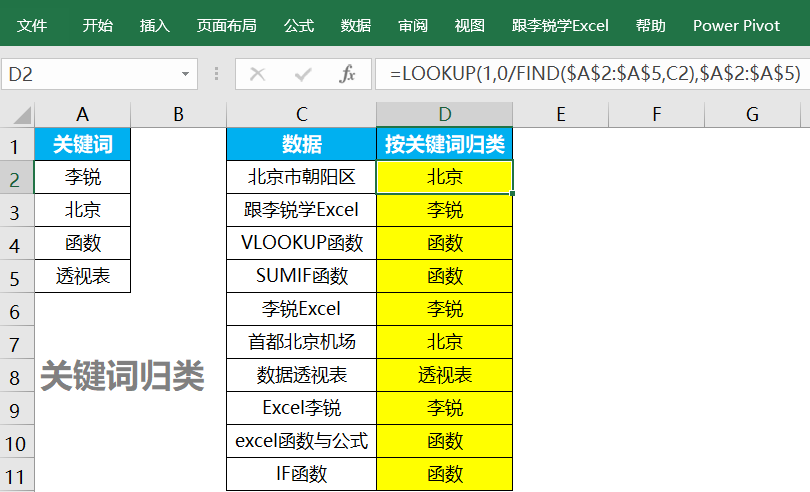The image size is (810, 492).
Task: Click the formula bar LOOKUP formula text
Action: [595, 74]
